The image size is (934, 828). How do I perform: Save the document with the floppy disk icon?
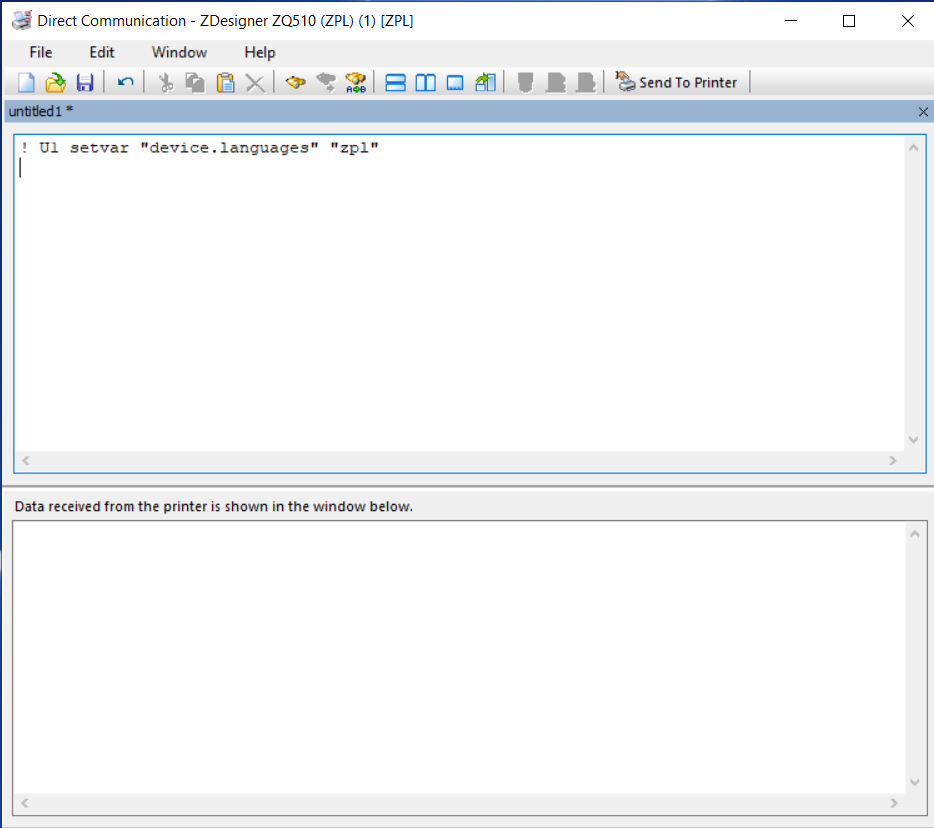pyautogui.click(x=85, y=83)
